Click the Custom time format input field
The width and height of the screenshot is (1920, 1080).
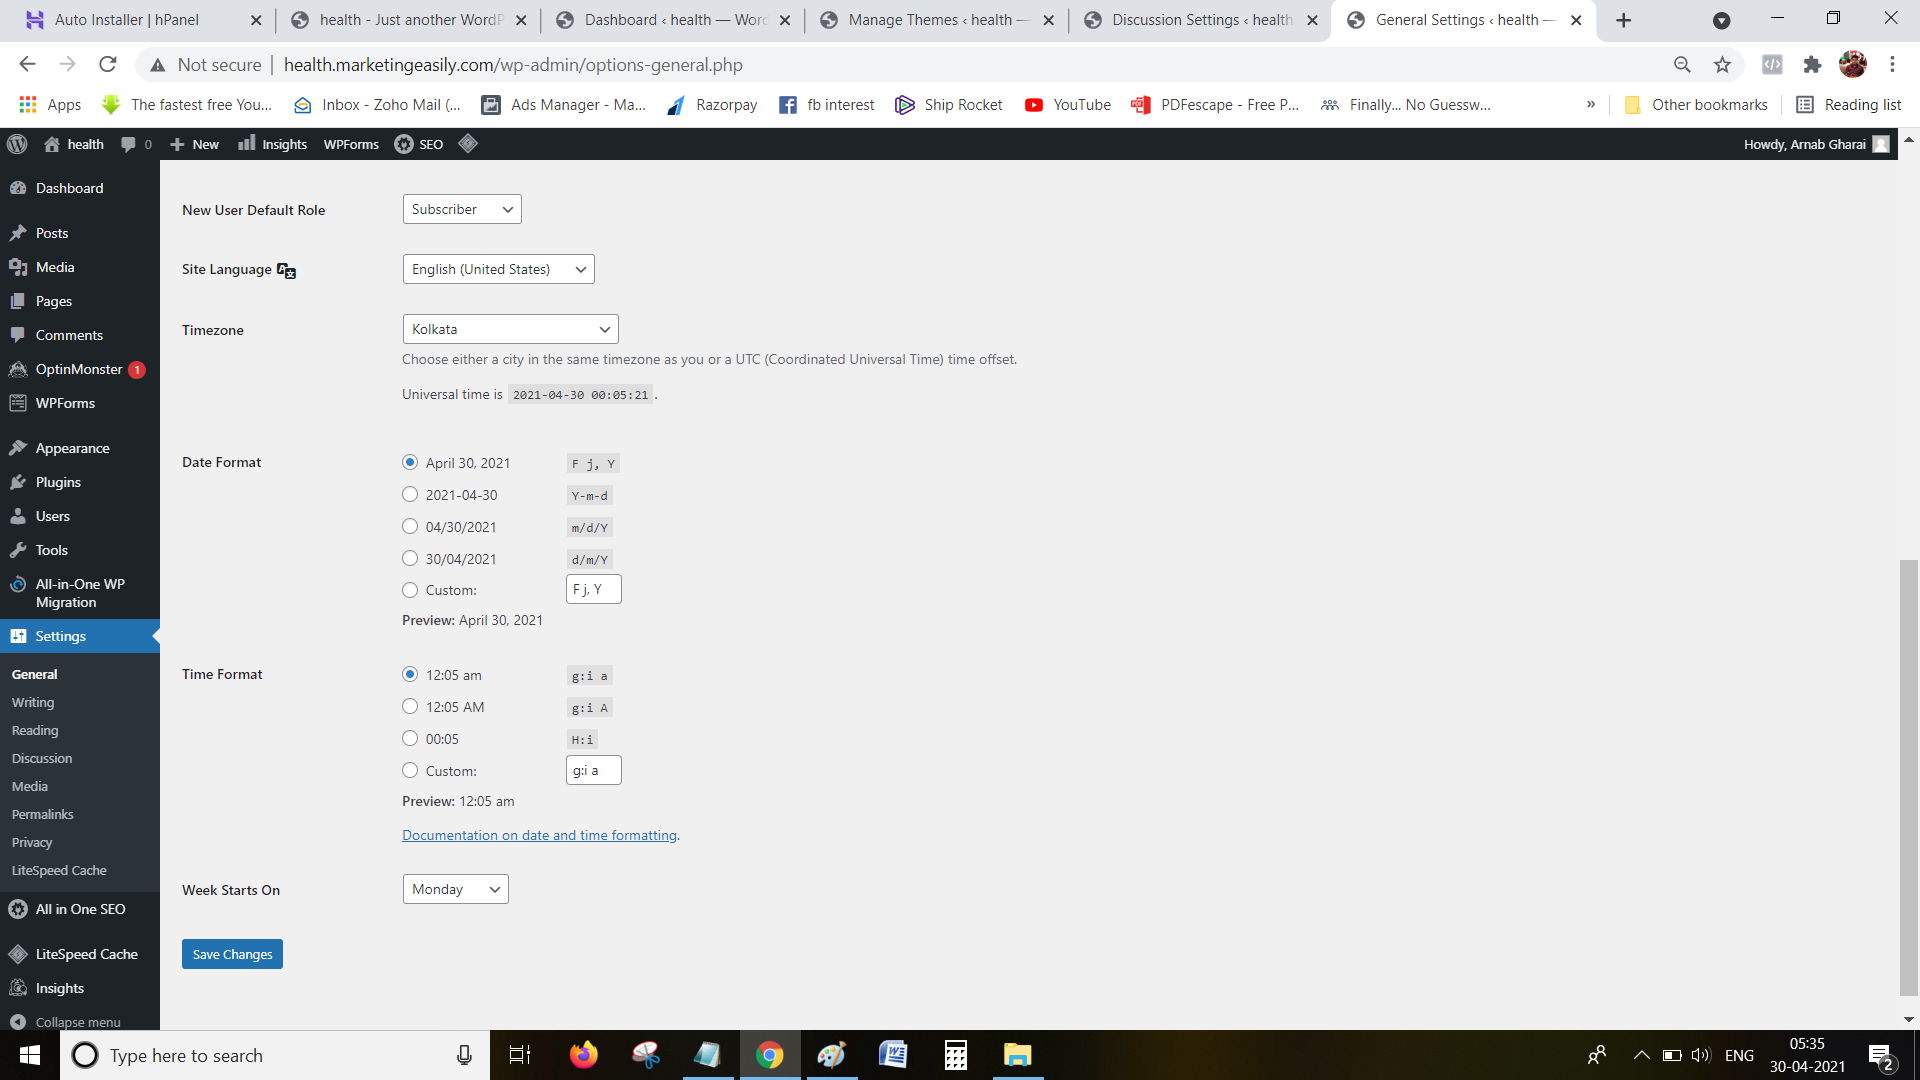[x=592, y=770]
